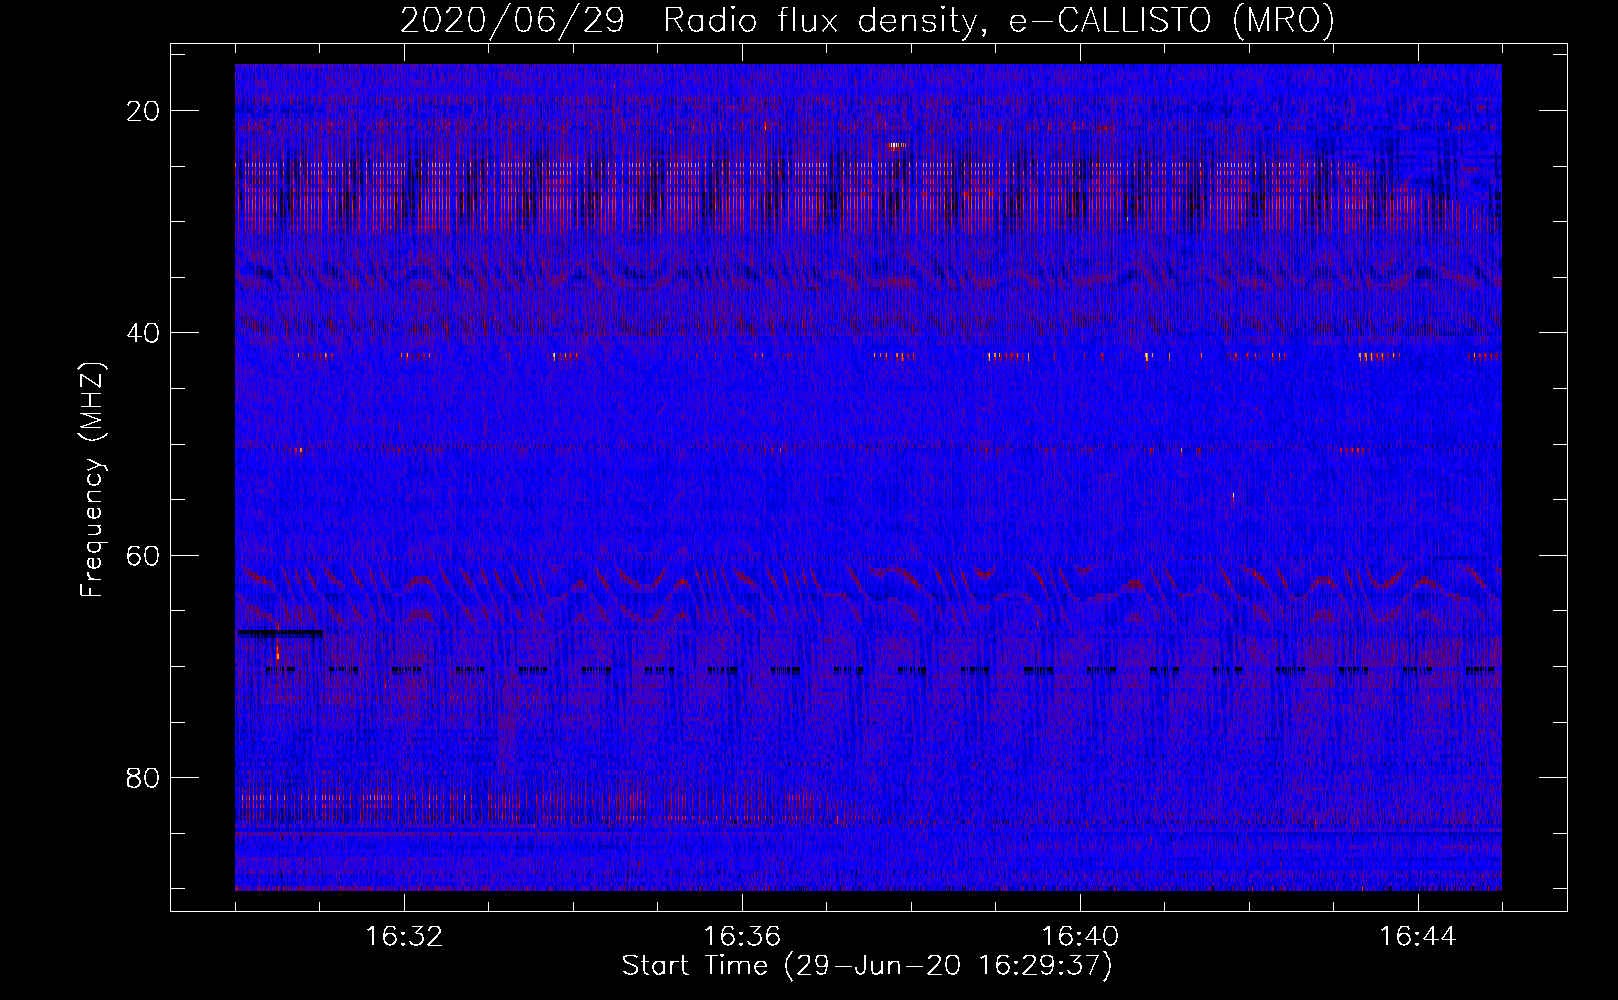Screen dimensions: 1618x1000
Task: Click the 16:36 time tick label
Action: pyautogui.click(x=742, y=937)
